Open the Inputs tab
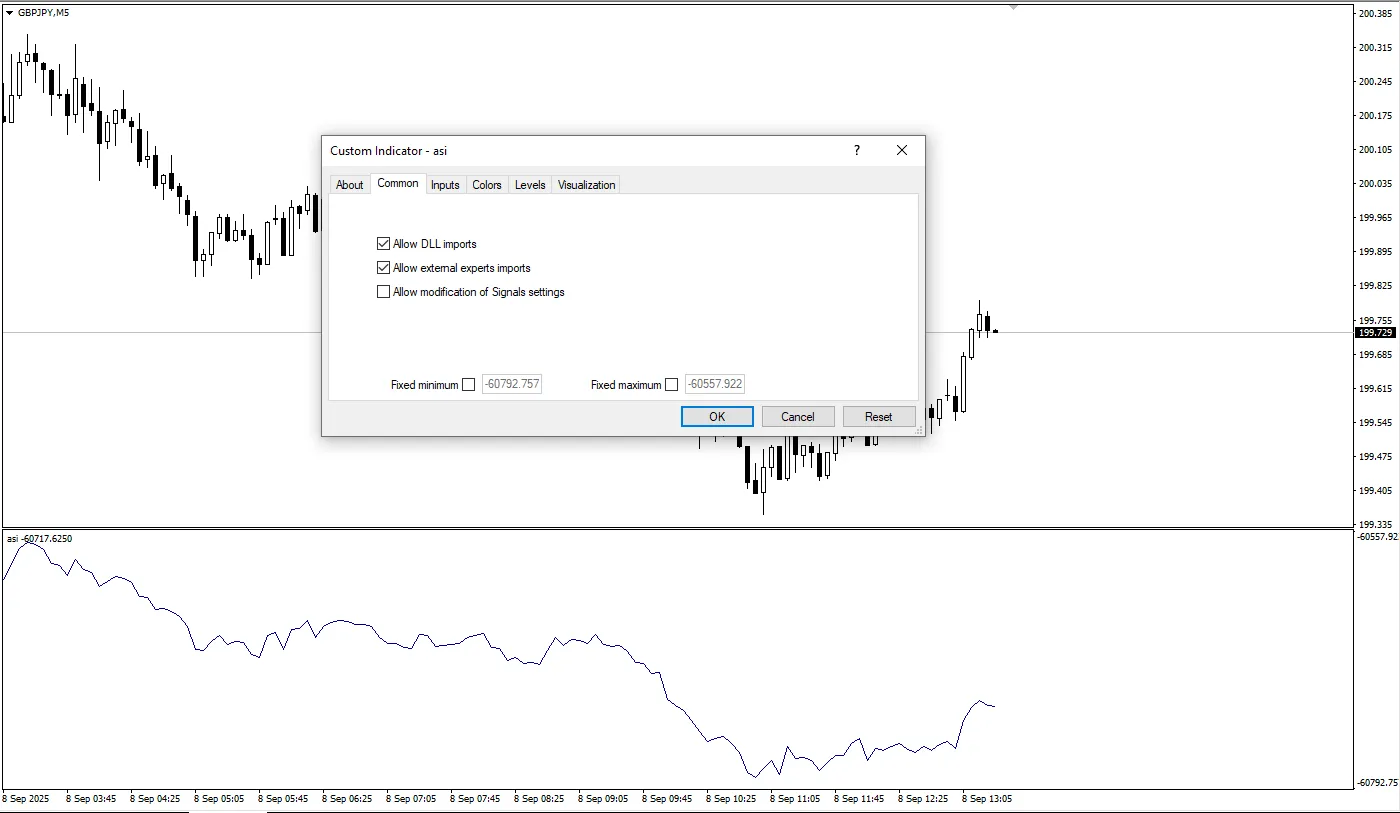The width and height of the screenshot is (1400, 813). click(445, 185)
